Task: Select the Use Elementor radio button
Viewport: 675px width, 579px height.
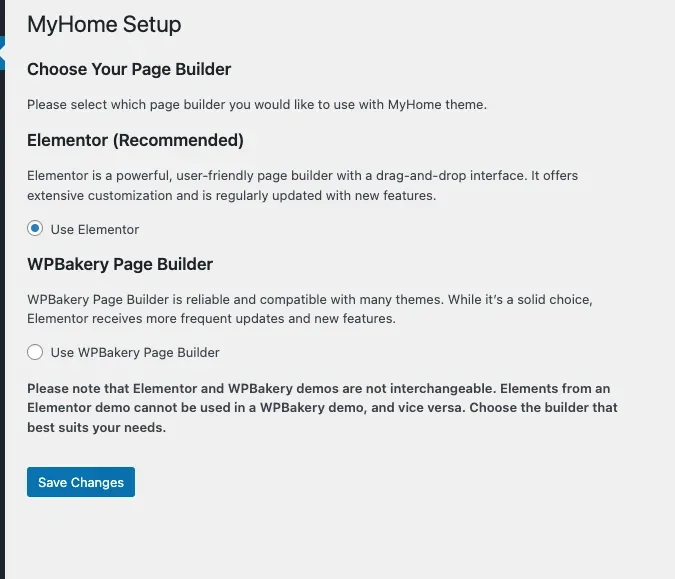Action: coord(35,229)
